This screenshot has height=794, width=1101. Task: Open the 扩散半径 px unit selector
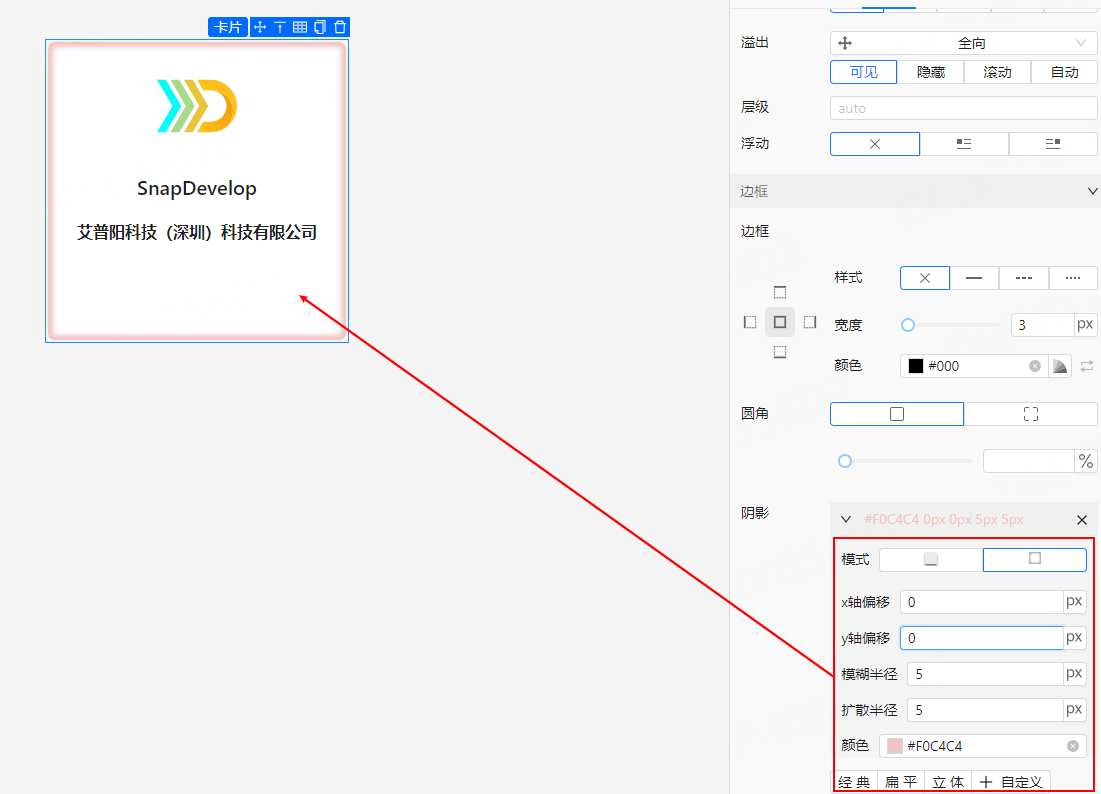pyautogui.click(x=1074, y=710)
